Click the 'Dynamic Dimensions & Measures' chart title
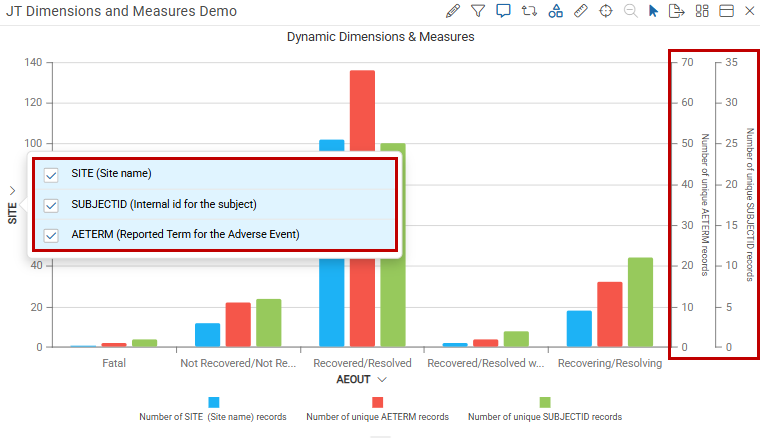Viewport: 760px width, 438px height. 380,37
